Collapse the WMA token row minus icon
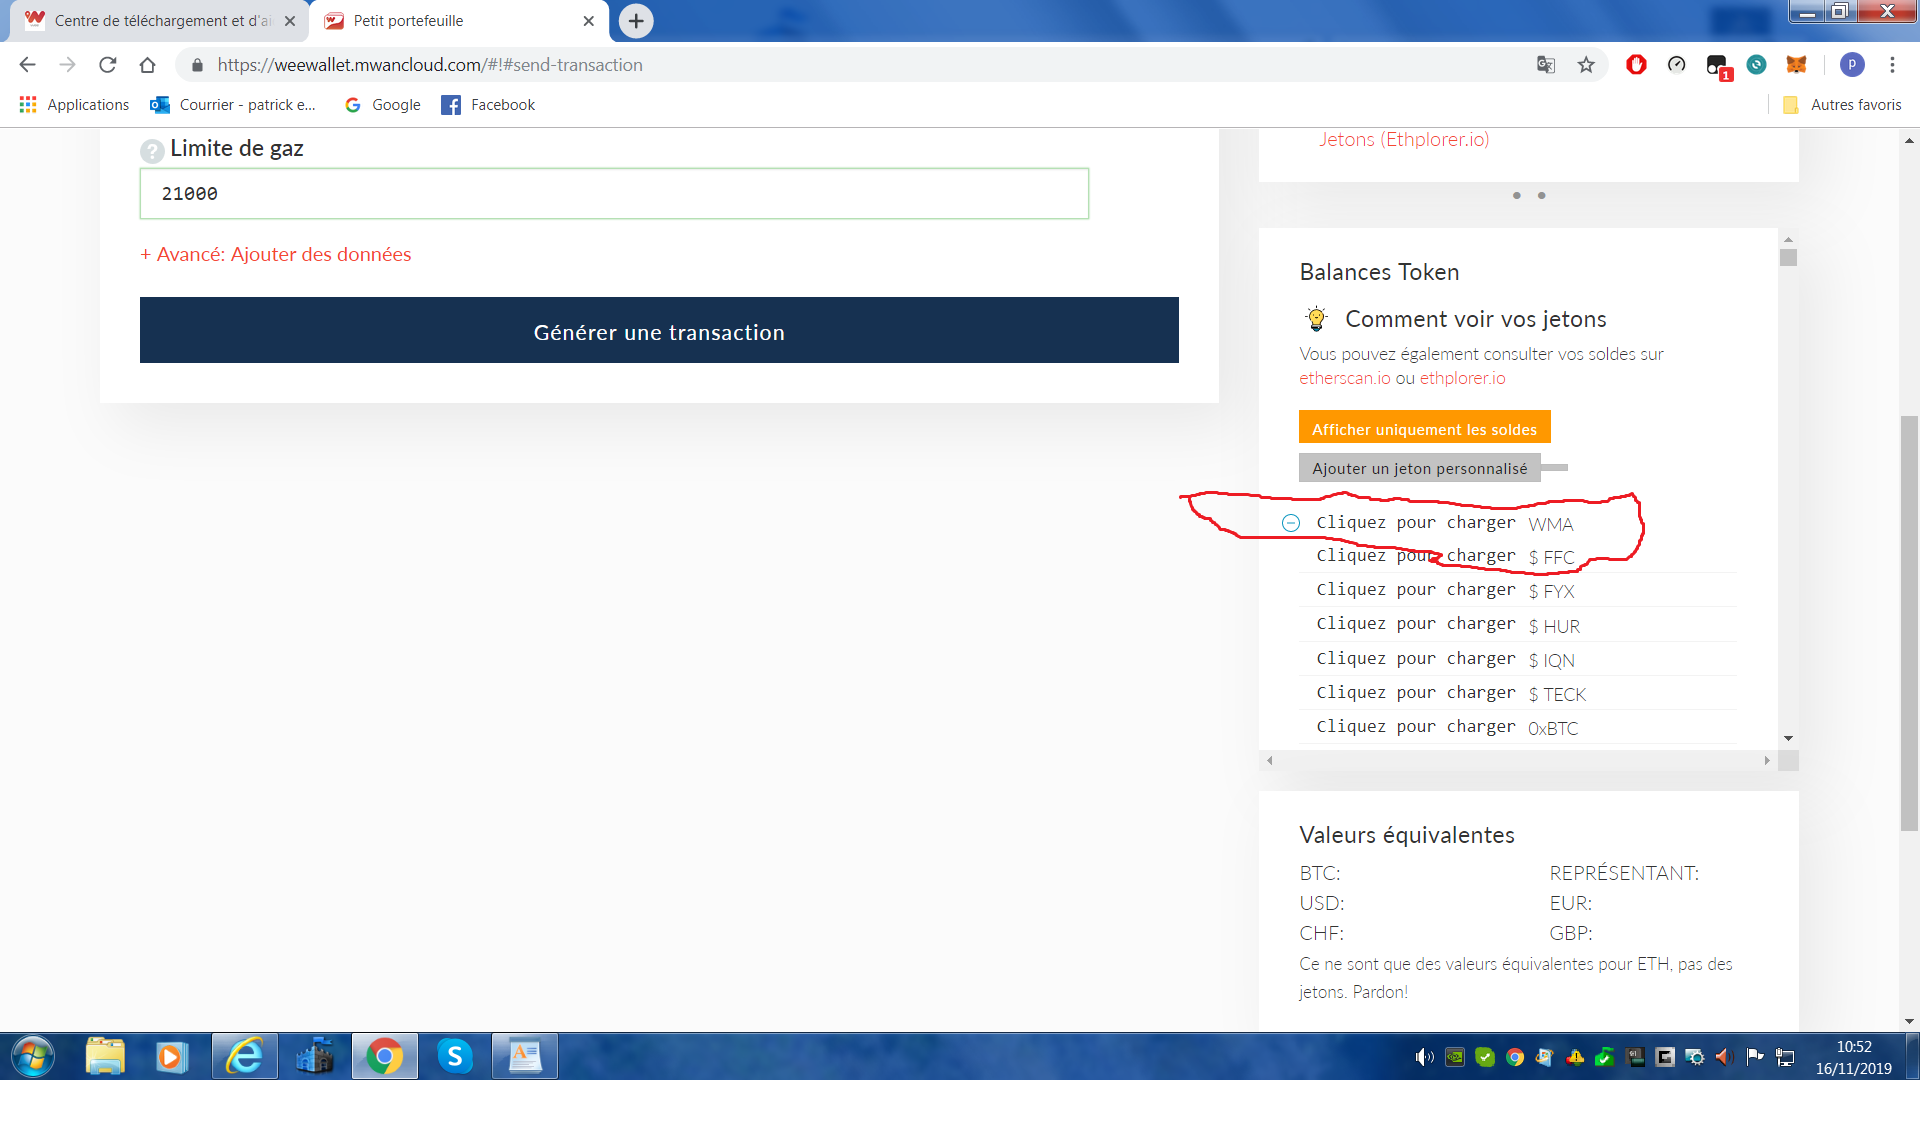1920x1125 pixels. (1291, 523)
